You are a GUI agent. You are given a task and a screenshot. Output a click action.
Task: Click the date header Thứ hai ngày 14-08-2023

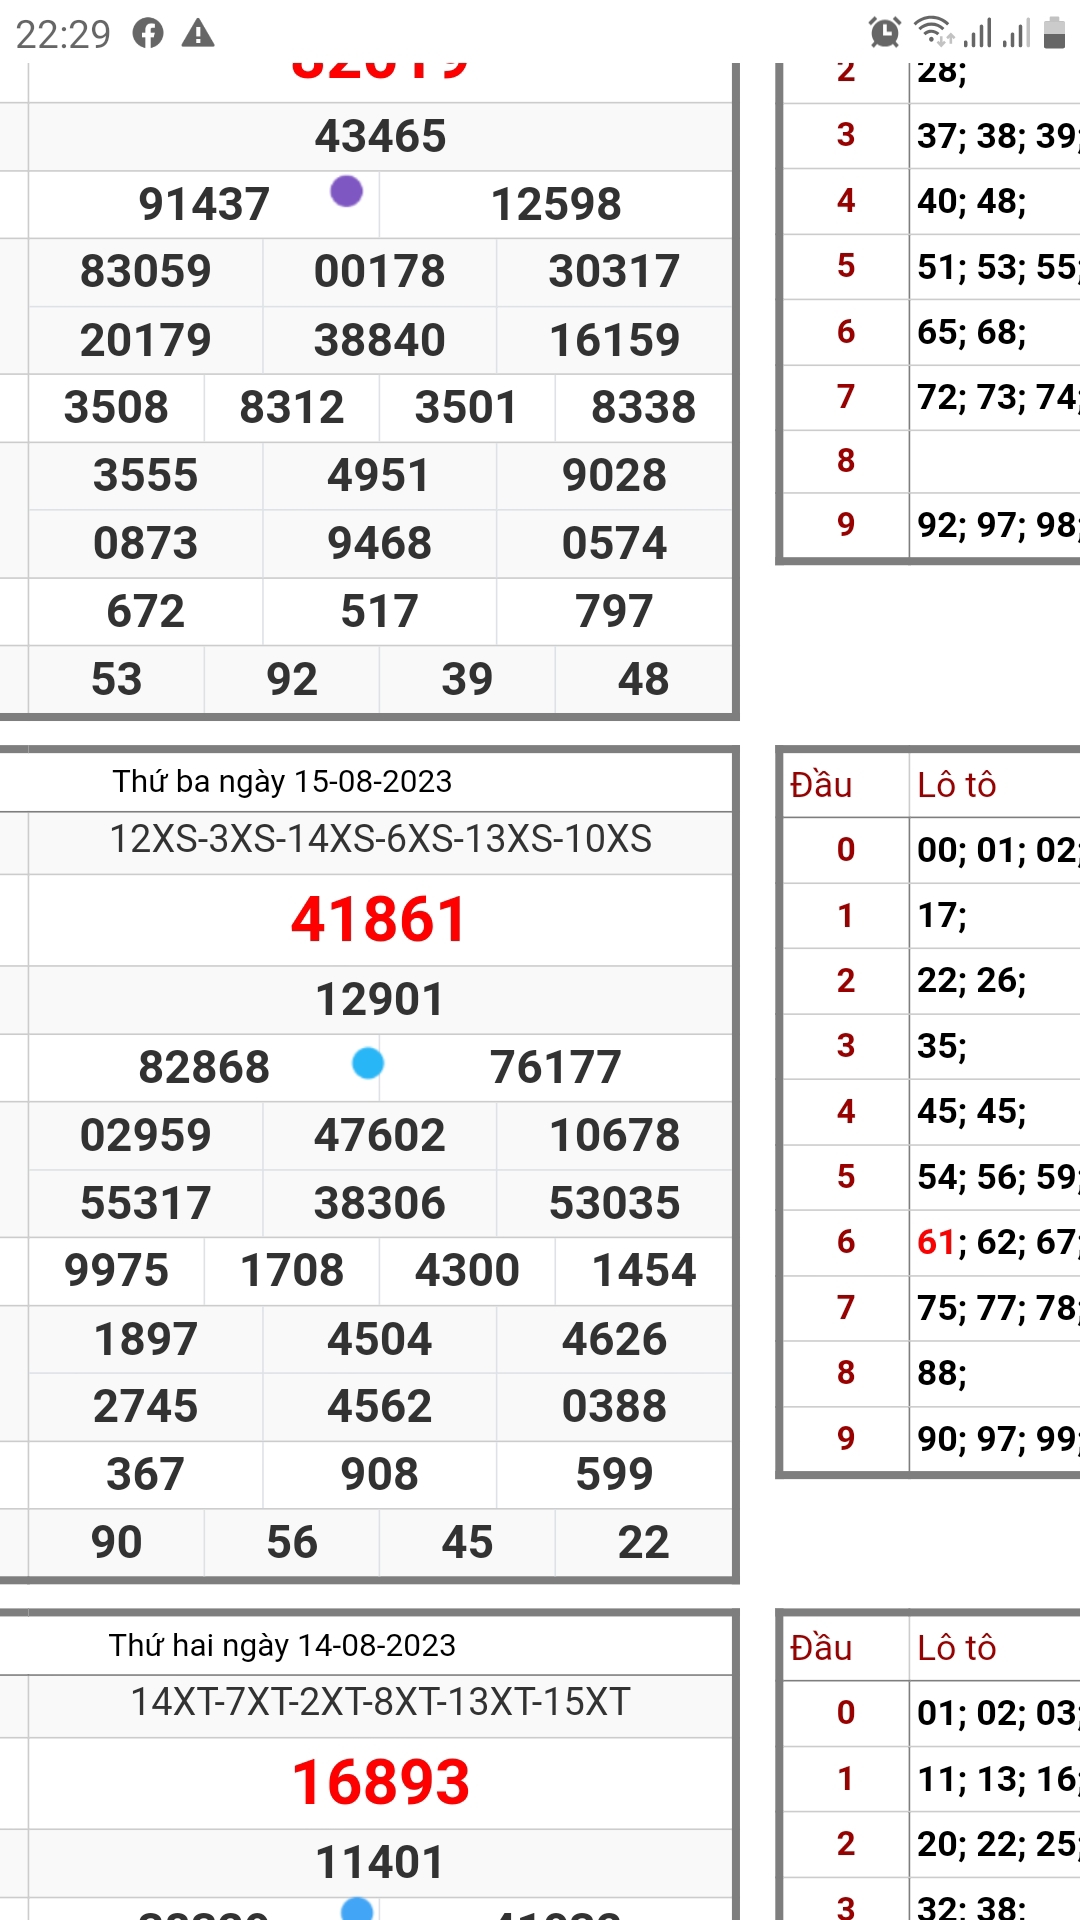(x=282, y=1645)
